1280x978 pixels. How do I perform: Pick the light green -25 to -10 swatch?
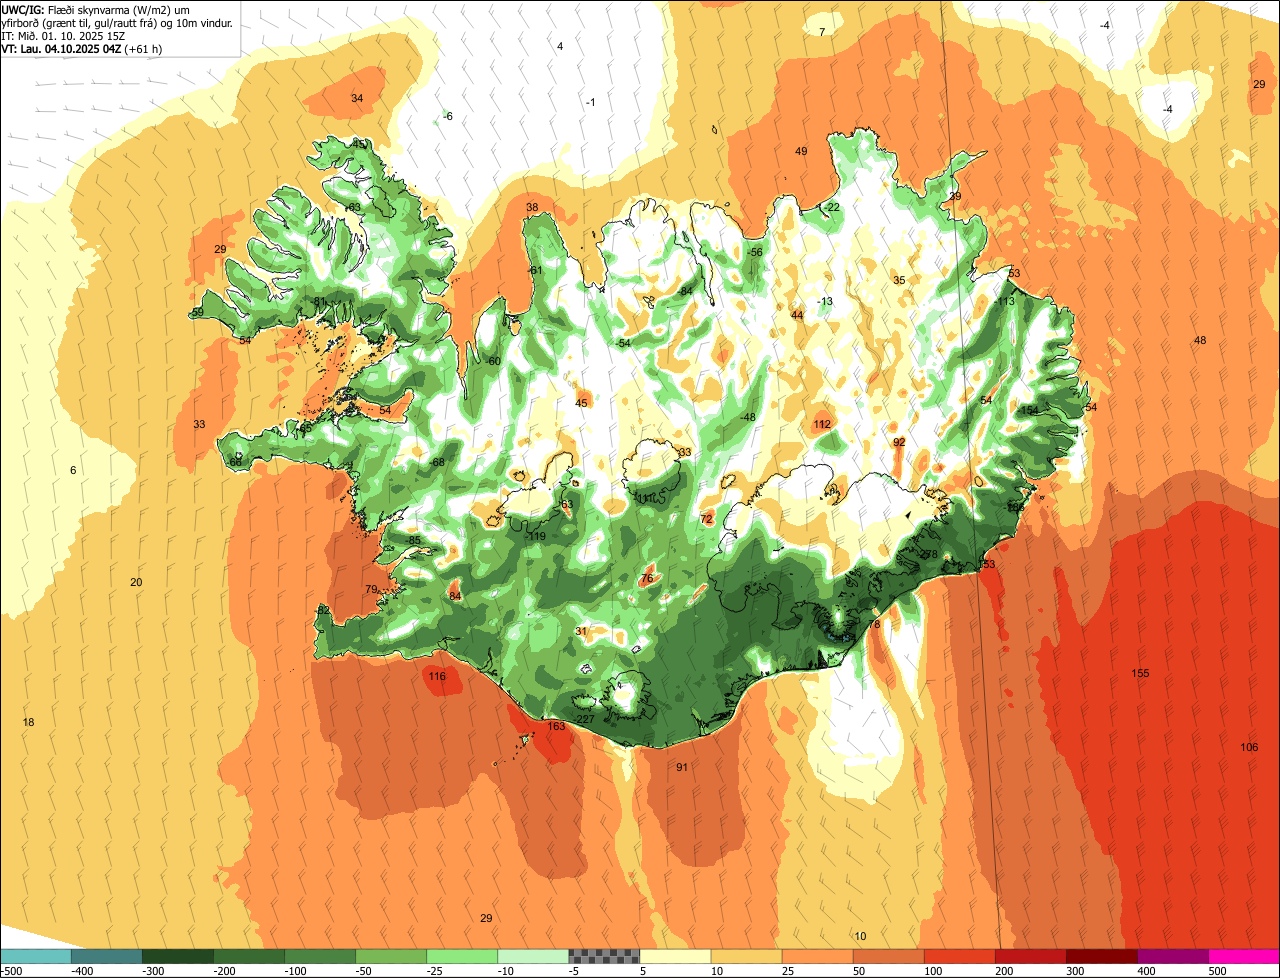coord(461,956)
